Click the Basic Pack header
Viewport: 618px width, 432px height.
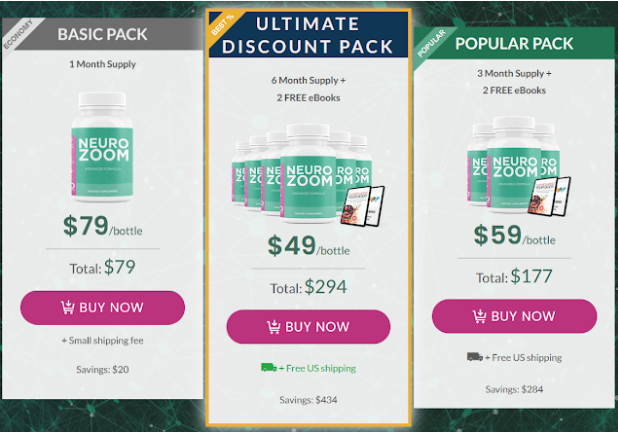point(102,34)
